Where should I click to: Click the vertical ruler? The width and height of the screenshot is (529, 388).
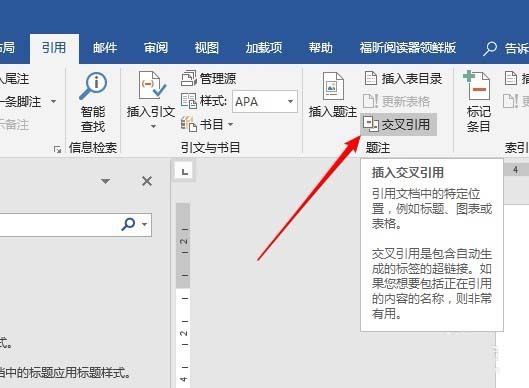pos(184,295)
